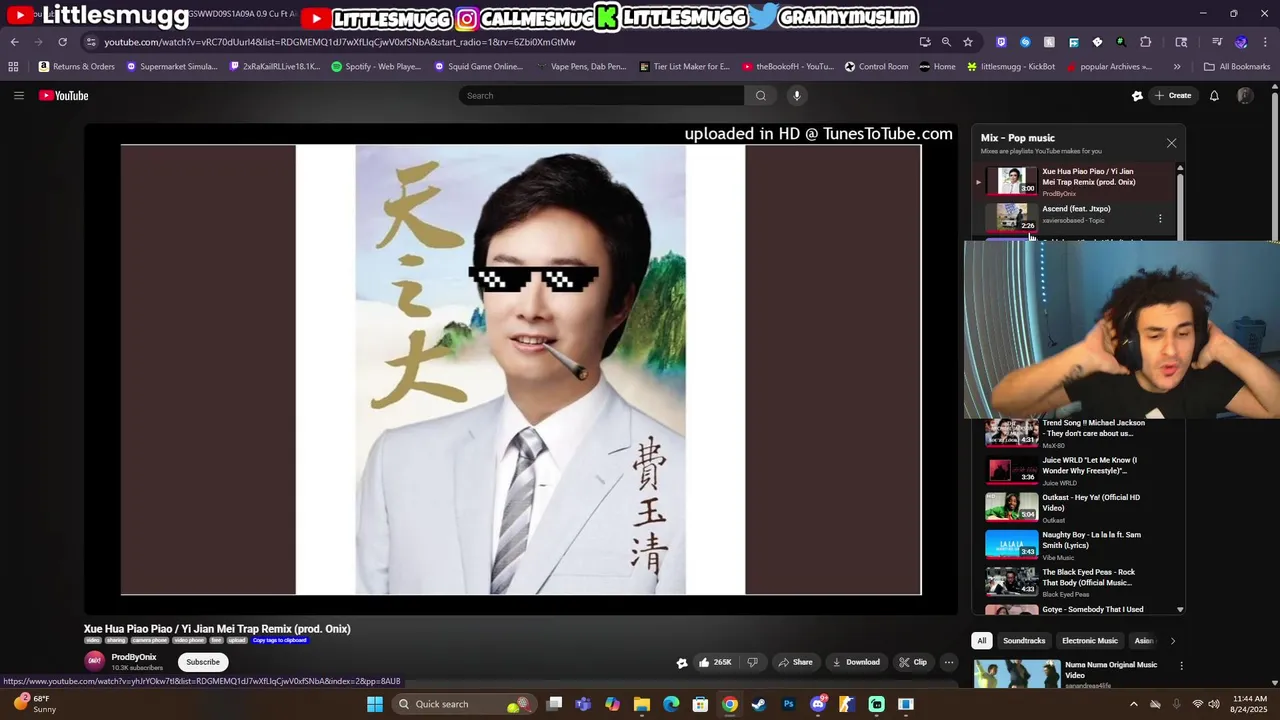Open the Control Room bookmark

876,67
